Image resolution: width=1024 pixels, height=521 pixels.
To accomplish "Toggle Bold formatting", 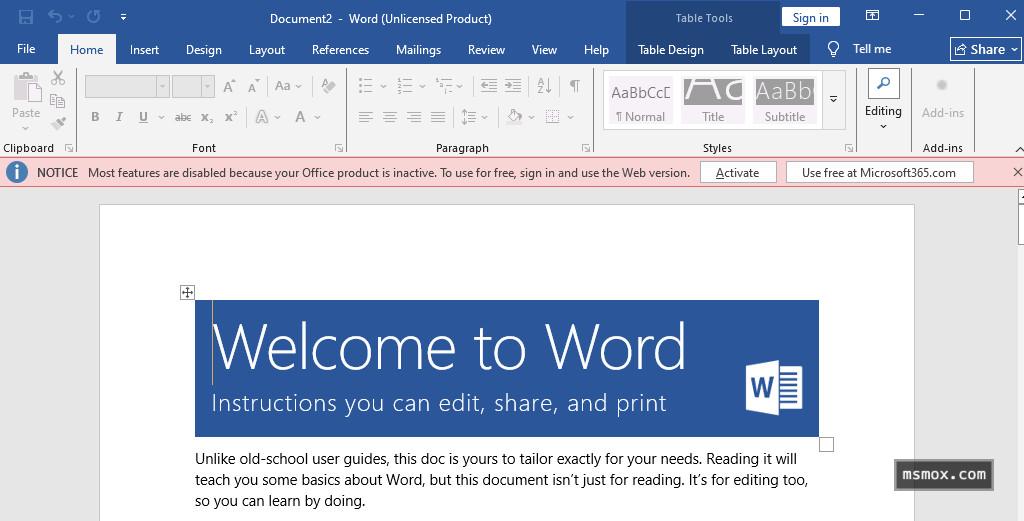I will [95, 117].
